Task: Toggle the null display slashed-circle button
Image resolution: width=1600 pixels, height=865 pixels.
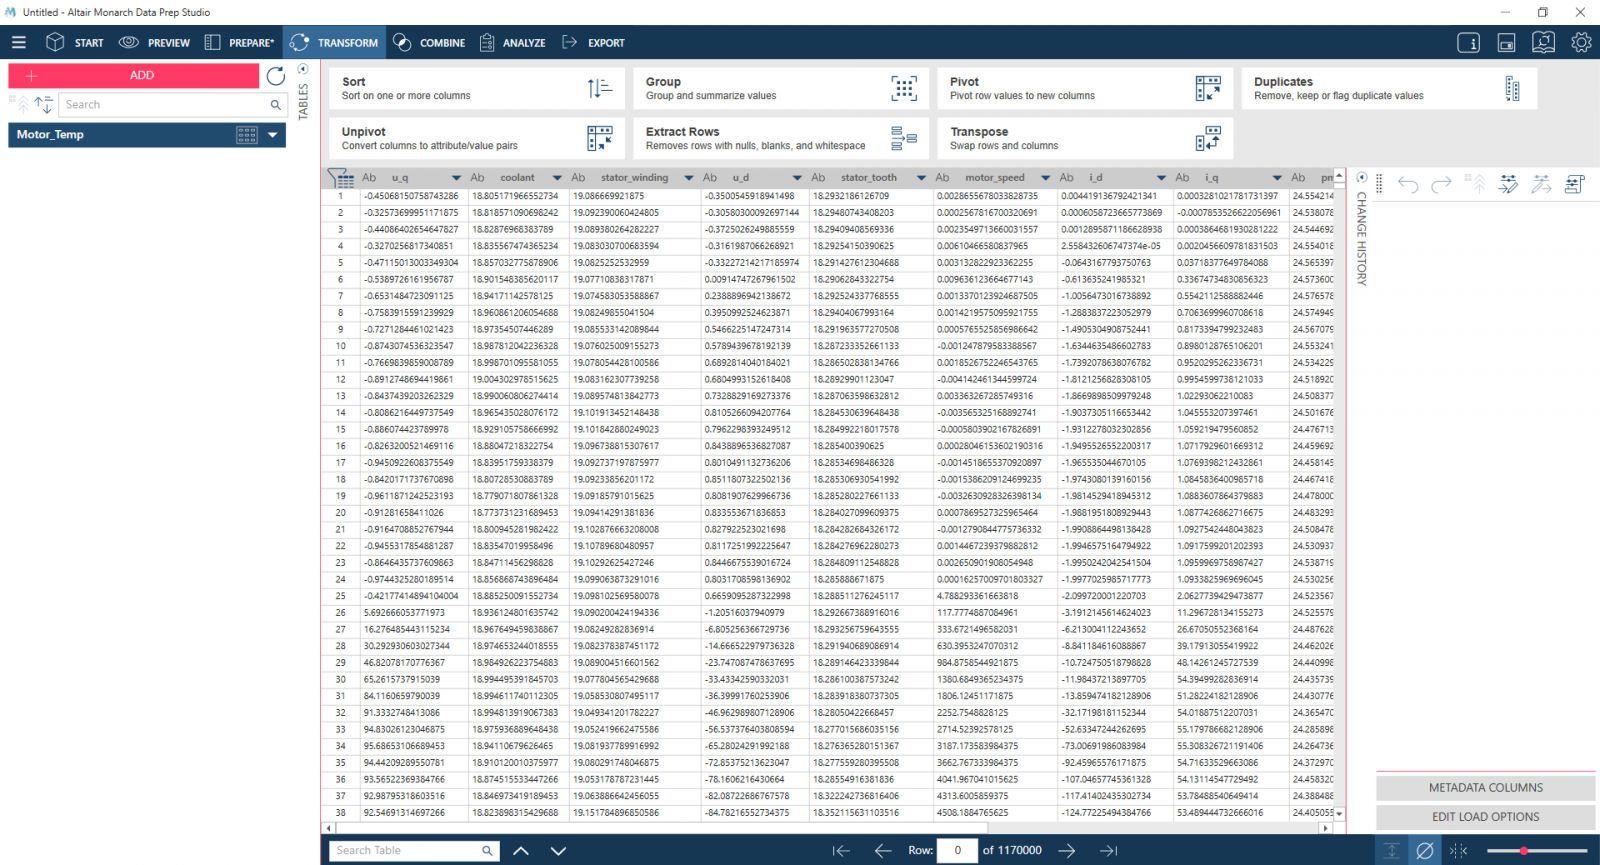Action: 1425,851
